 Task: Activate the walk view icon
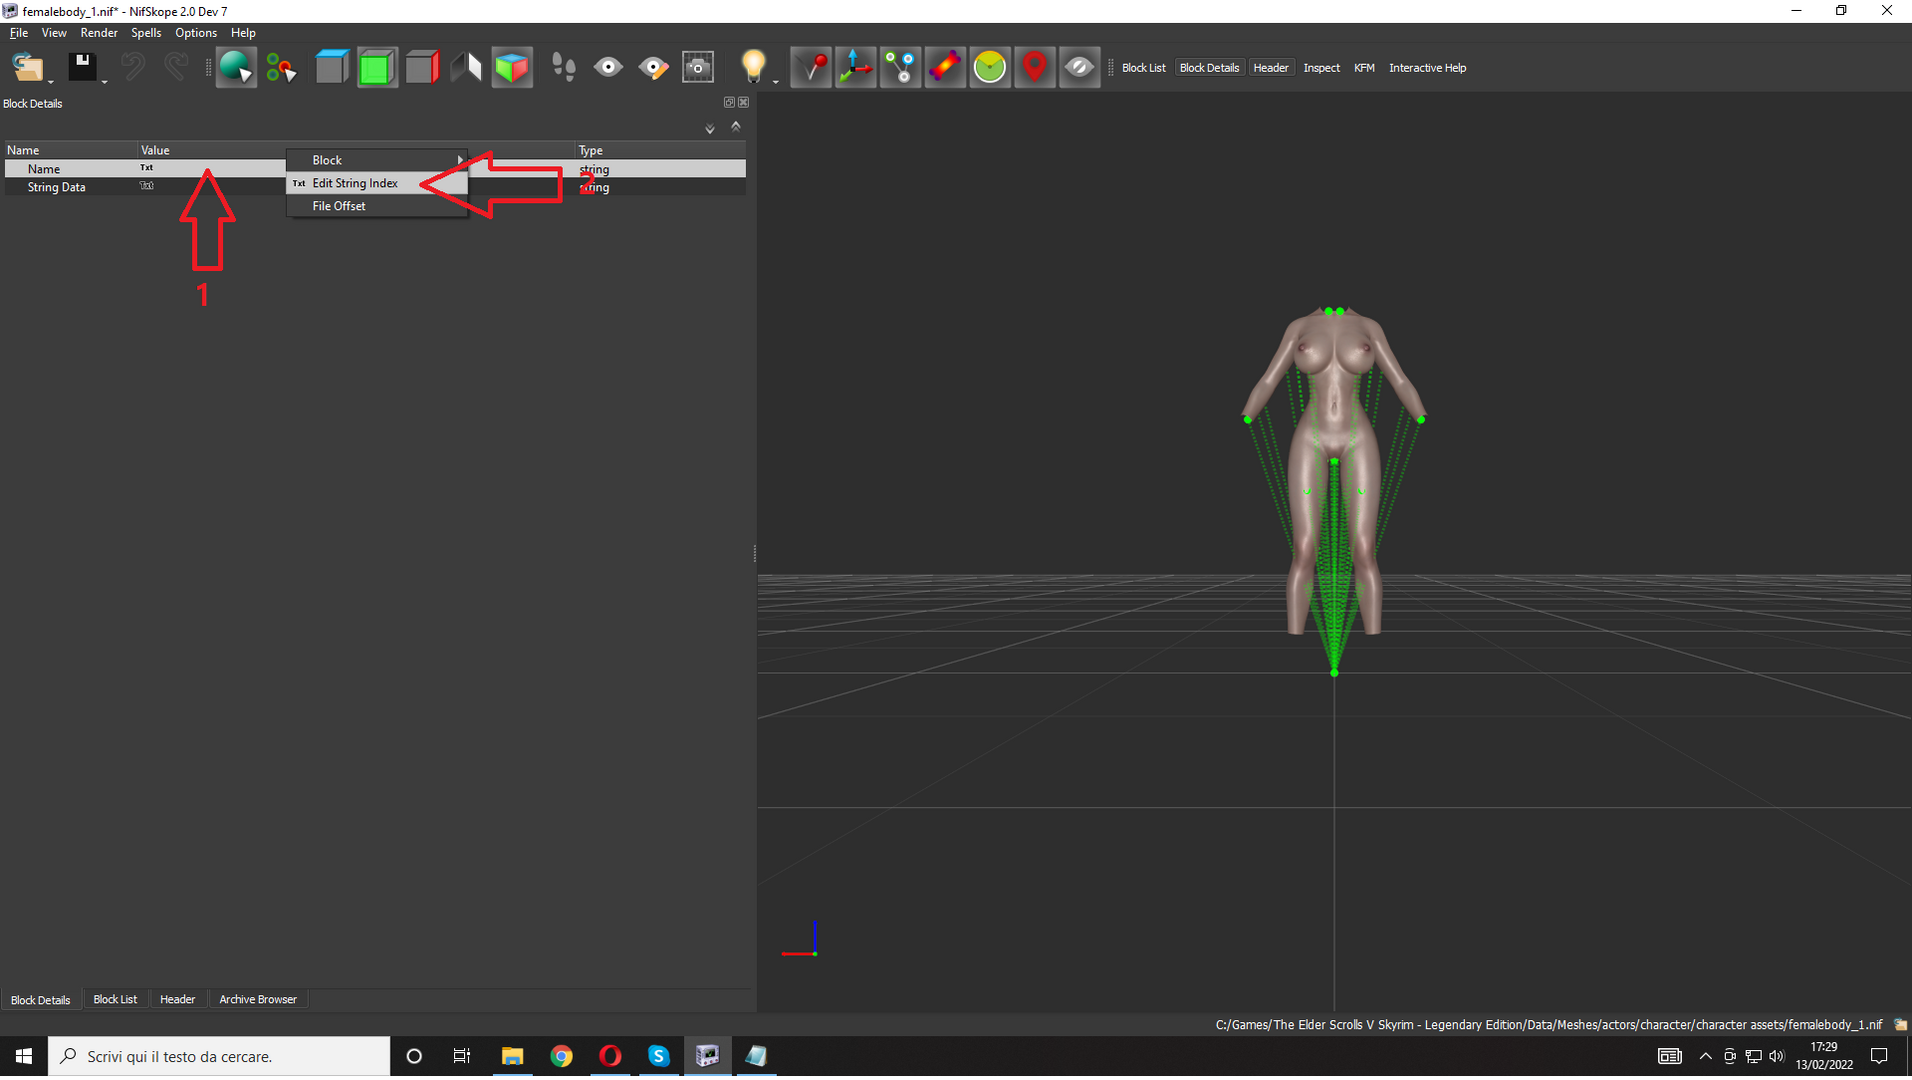point(466,67)
